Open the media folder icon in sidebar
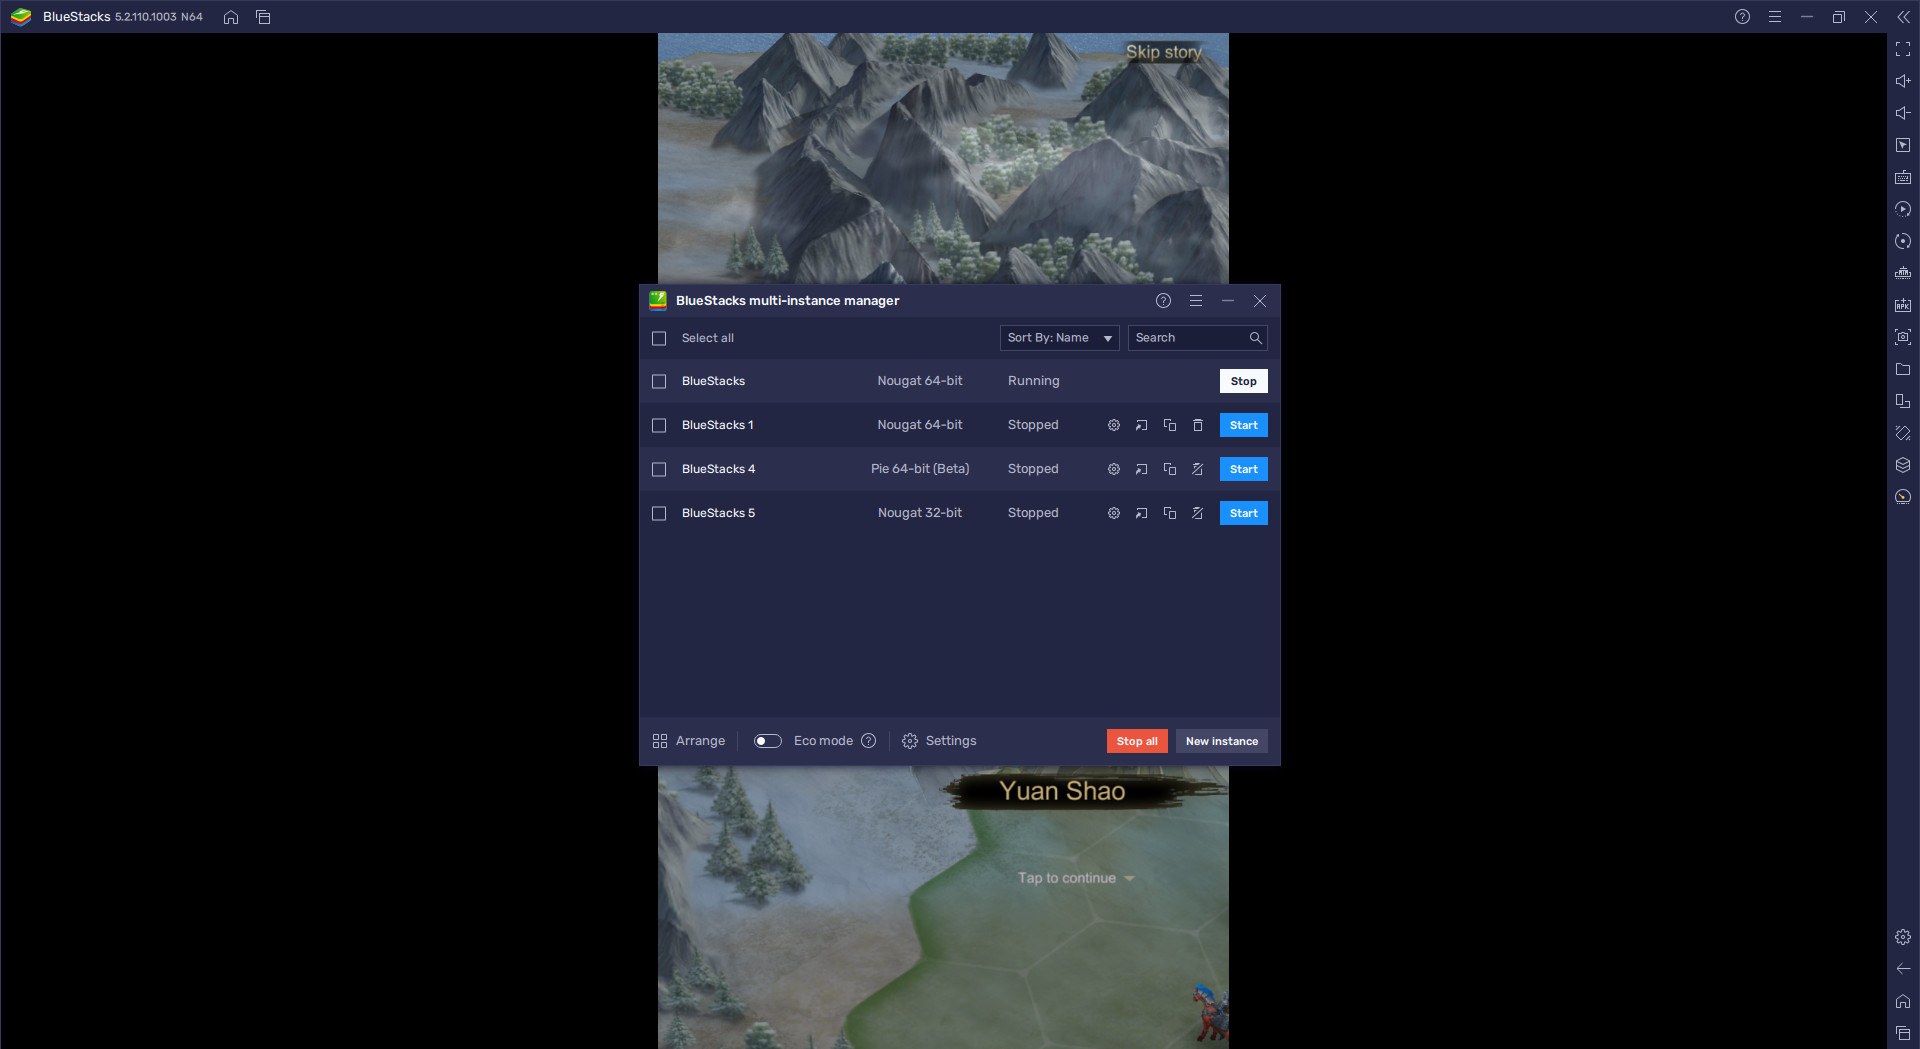1920x1049 pixels. click(1902, 369)
